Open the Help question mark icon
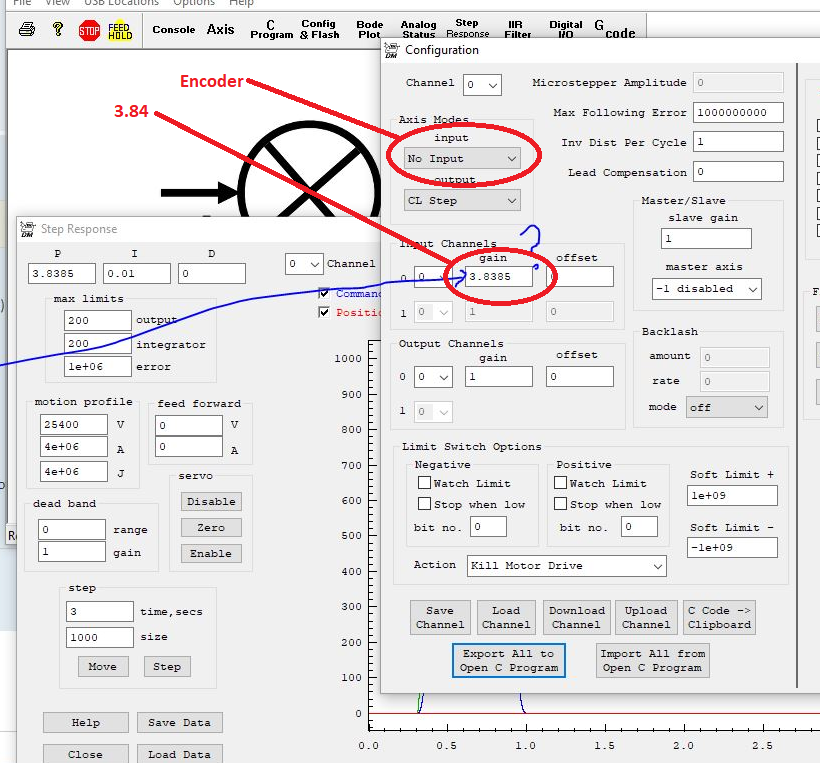Image resolution: width=820 pixels, height=763 pixels. point(58,30)
